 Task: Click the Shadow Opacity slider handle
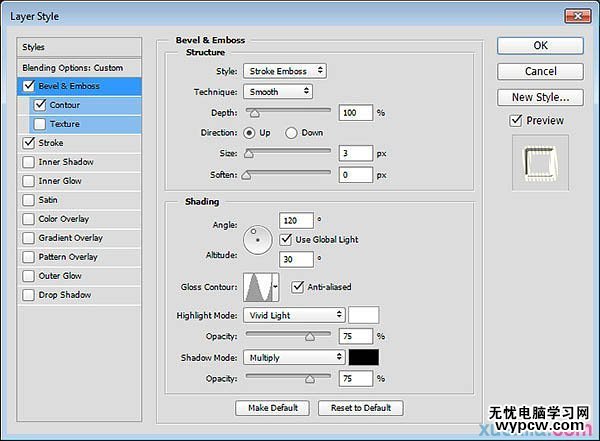point(310,379)
